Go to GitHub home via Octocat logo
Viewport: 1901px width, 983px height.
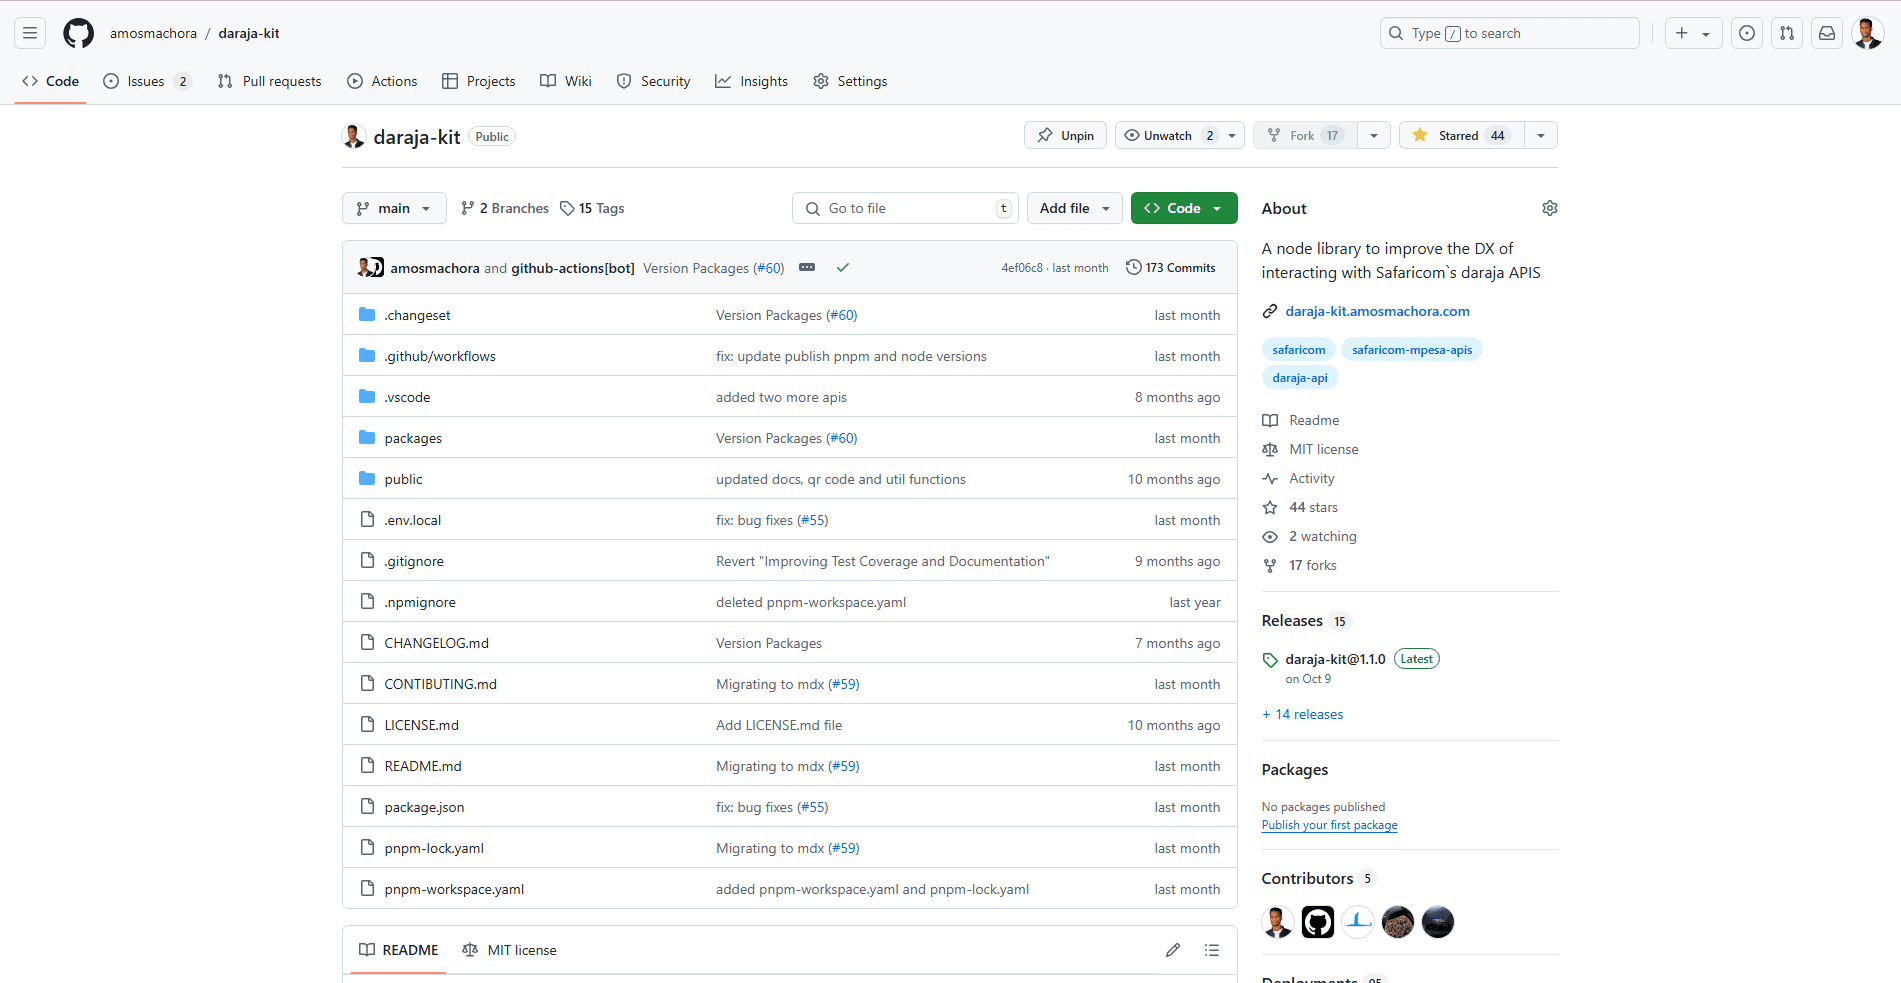[x=78, y=33]
